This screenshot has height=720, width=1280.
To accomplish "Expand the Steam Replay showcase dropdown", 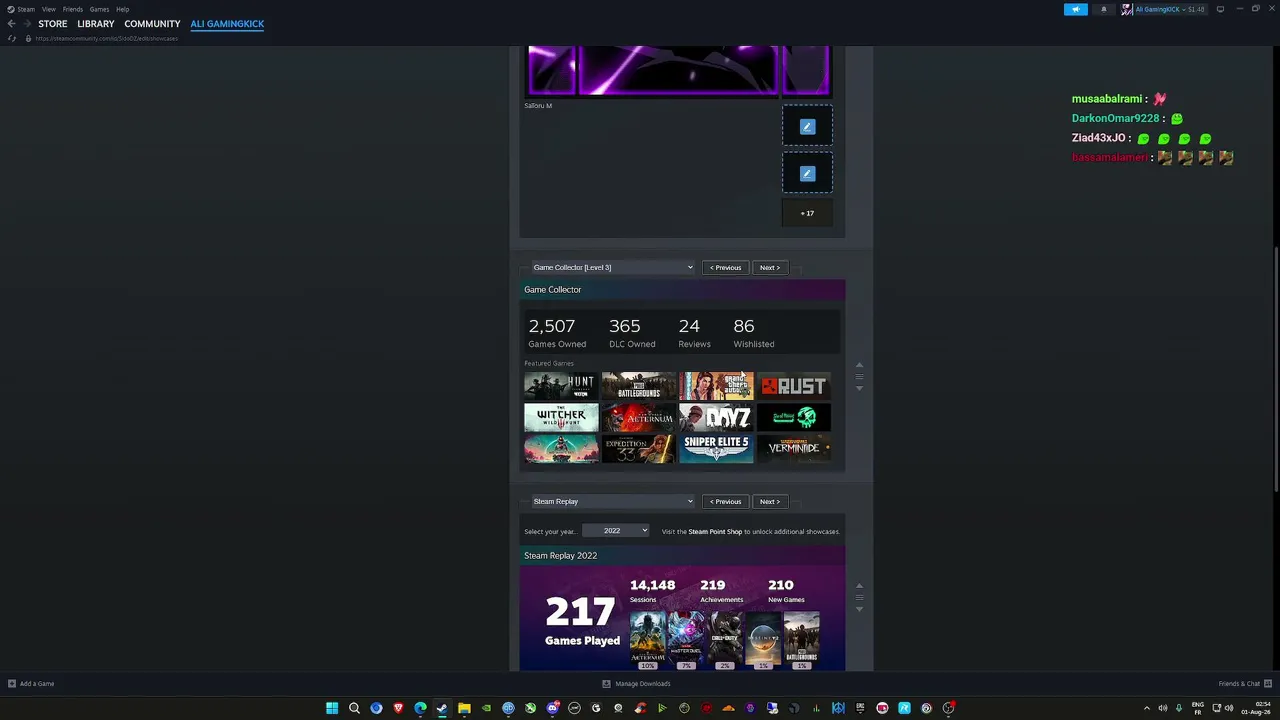I will tap(612, 502).
